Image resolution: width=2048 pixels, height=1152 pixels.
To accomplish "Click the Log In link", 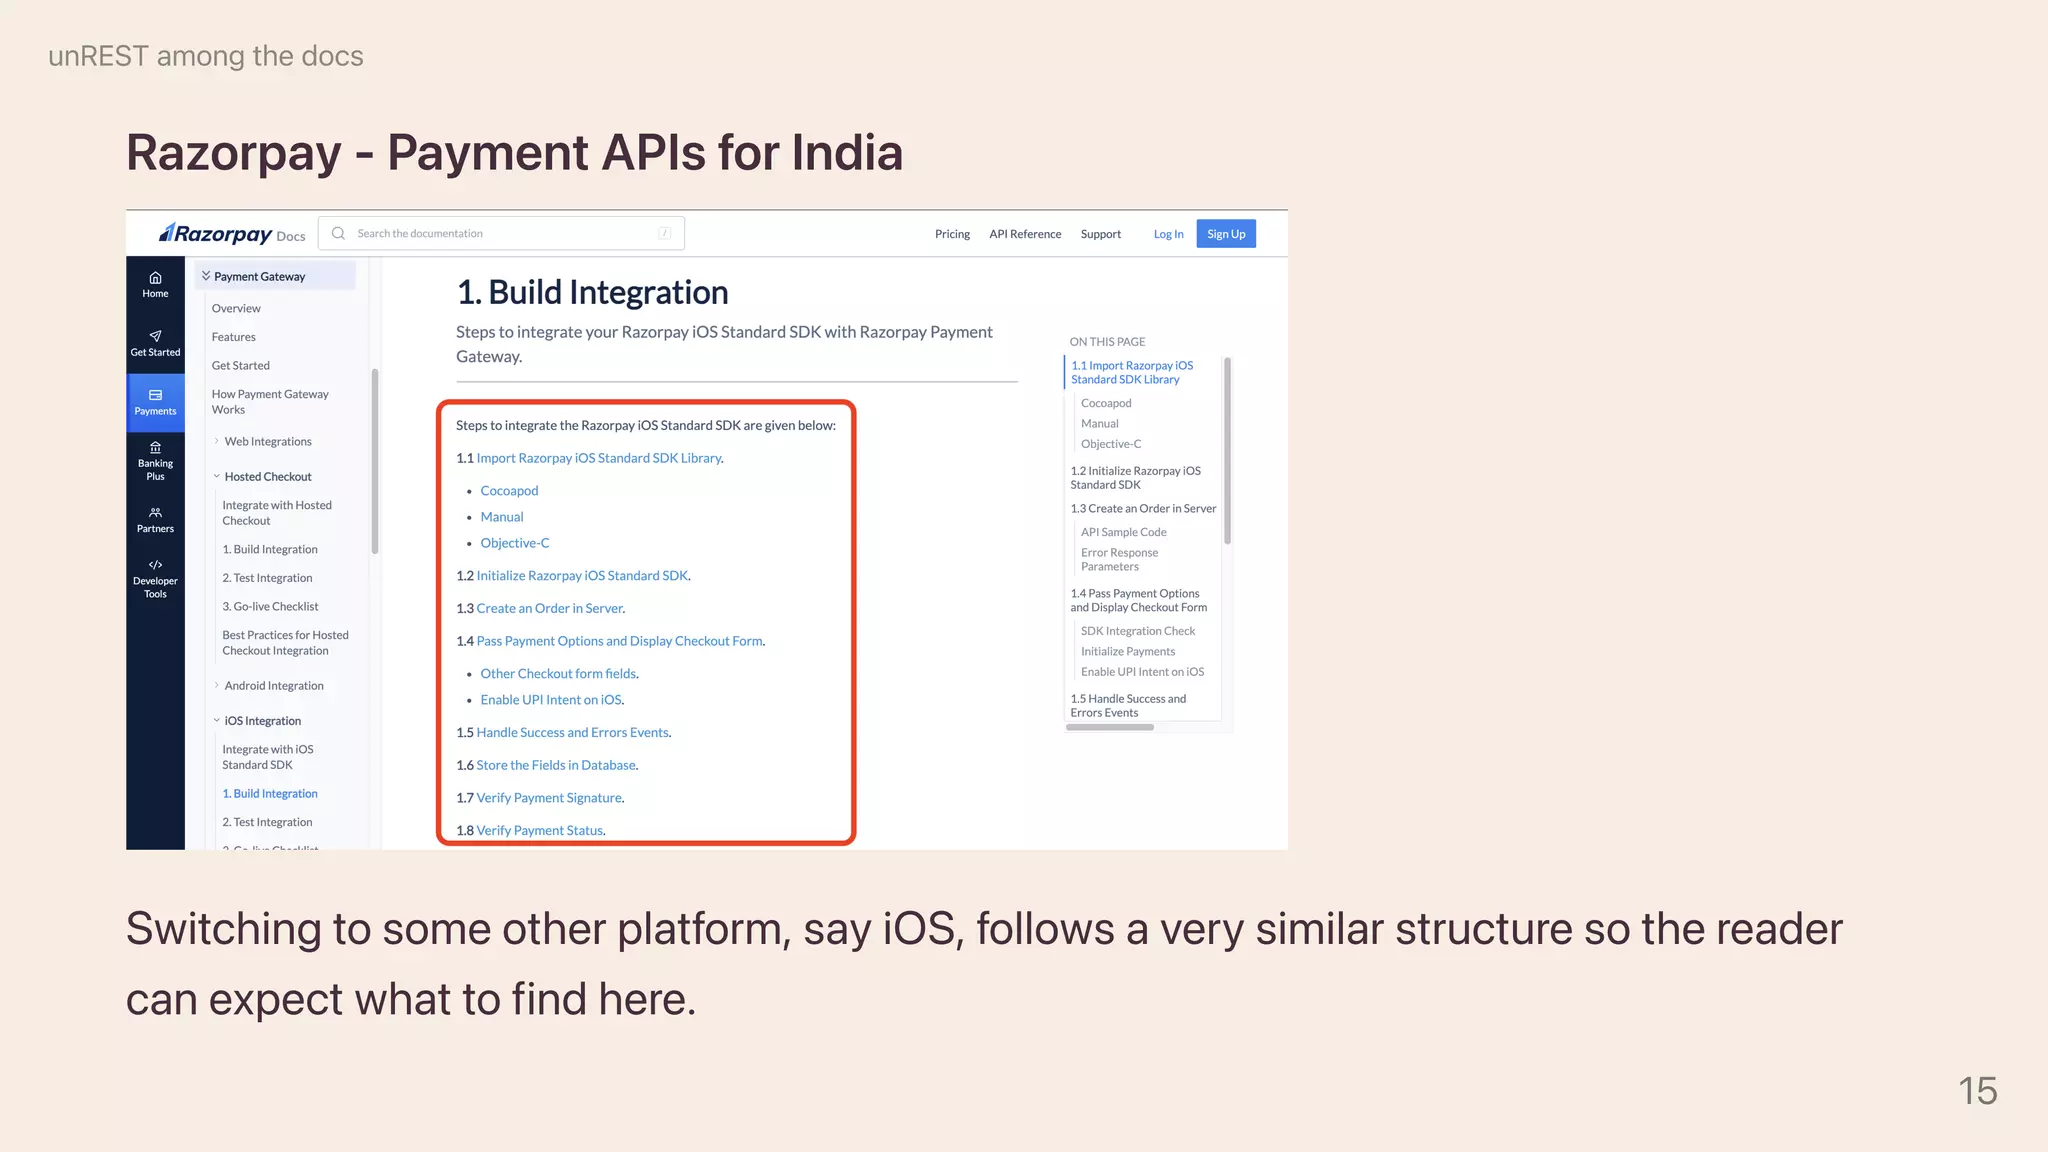I will click(1168, 234).
